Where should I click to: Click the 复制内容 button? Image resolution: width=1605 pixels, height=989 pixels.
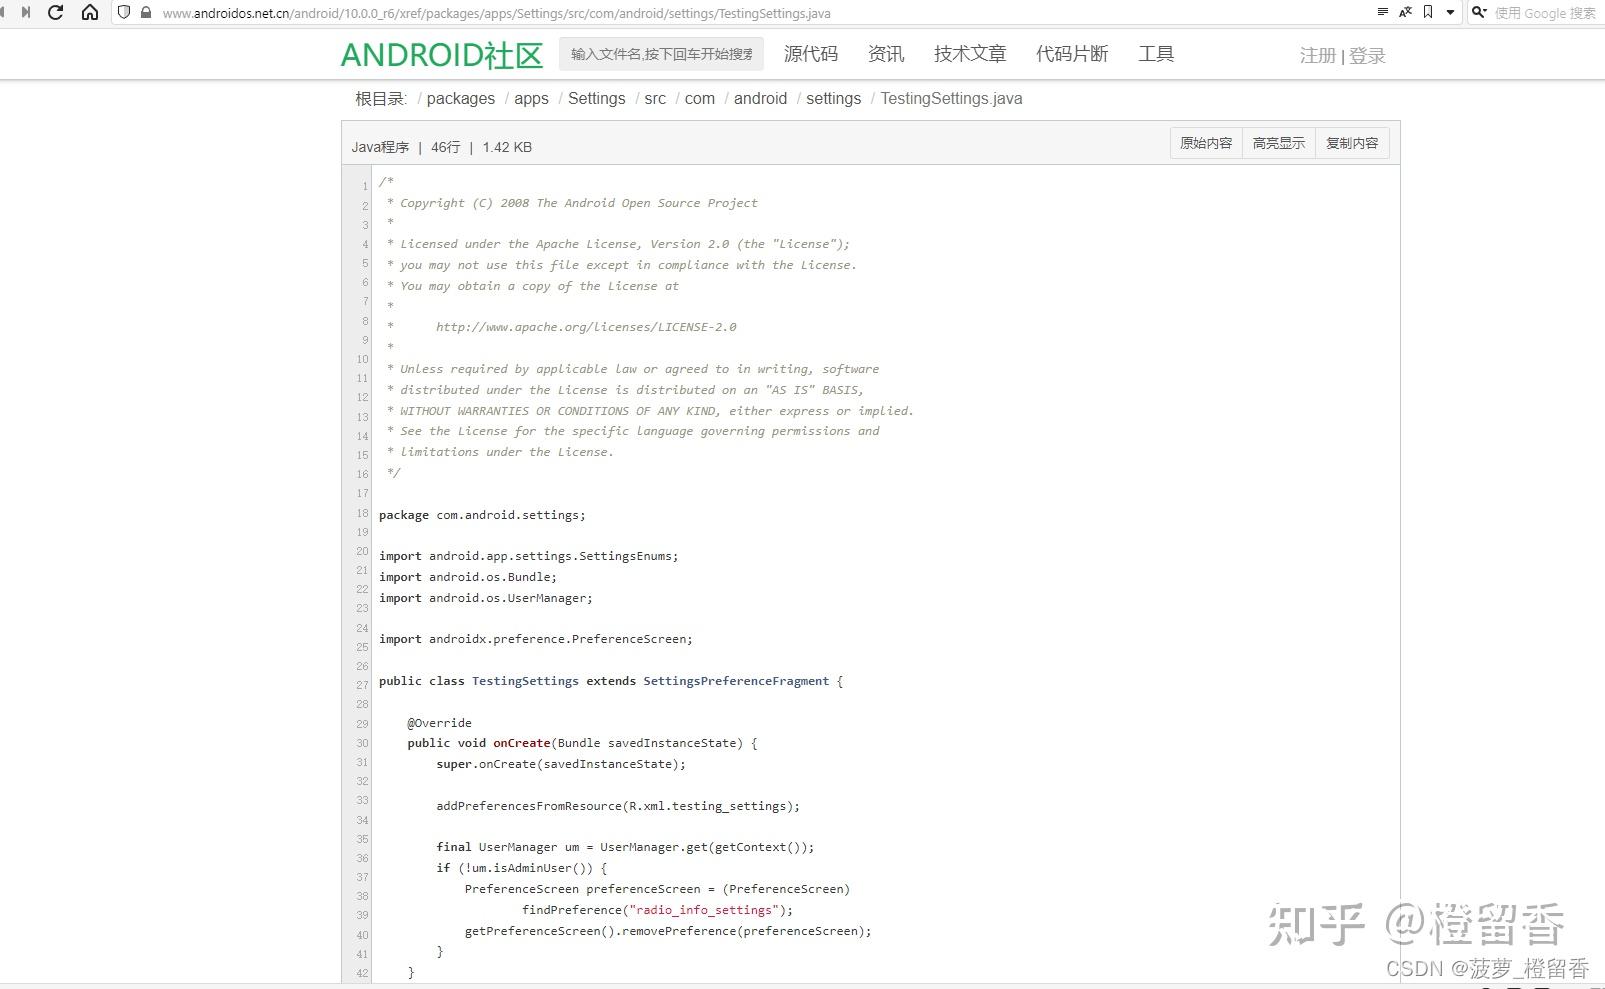click(x=1352, y=142)
